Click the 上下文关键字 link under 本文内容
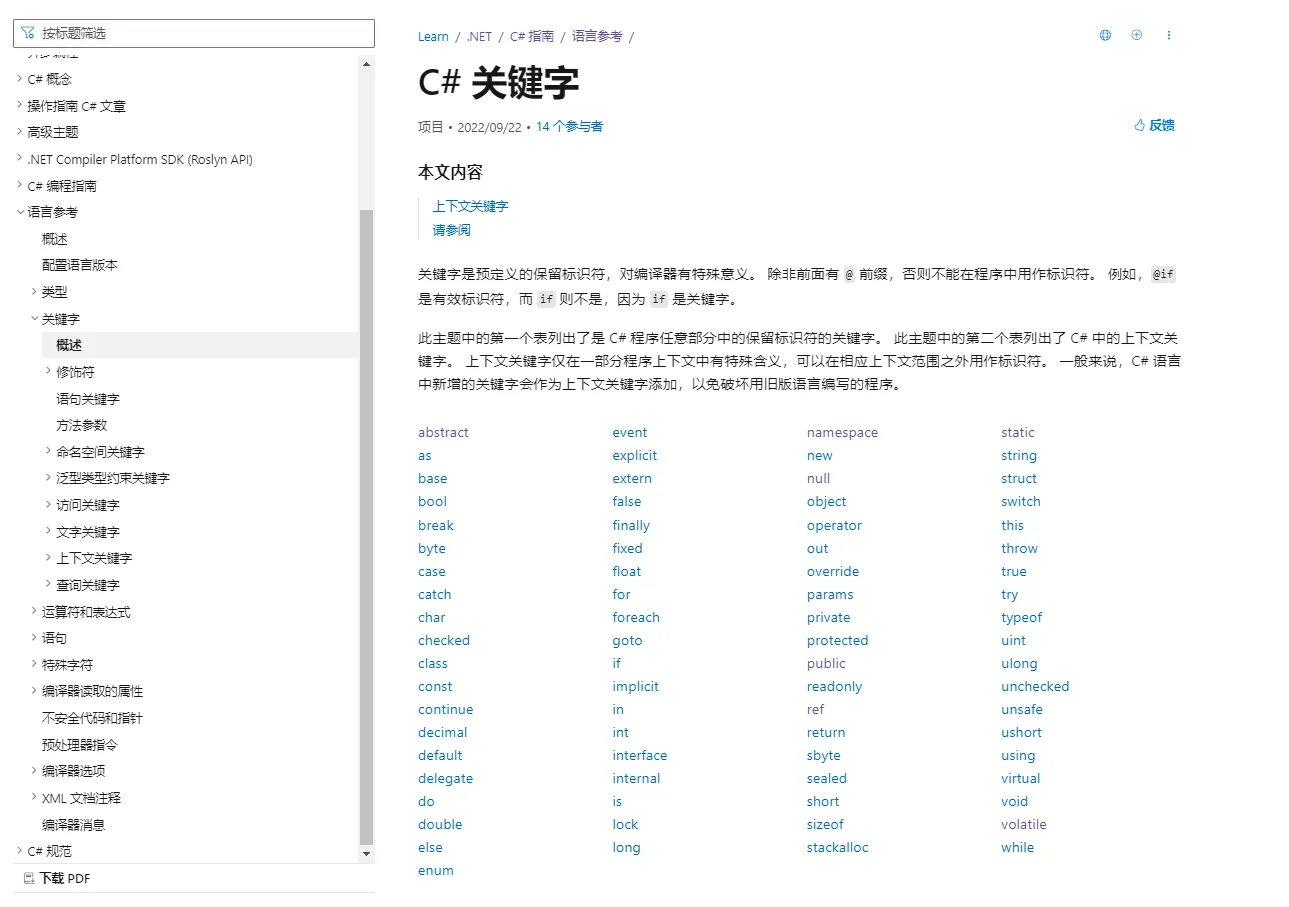Viewport: 1289px width, 907px height. pos(470,206)
